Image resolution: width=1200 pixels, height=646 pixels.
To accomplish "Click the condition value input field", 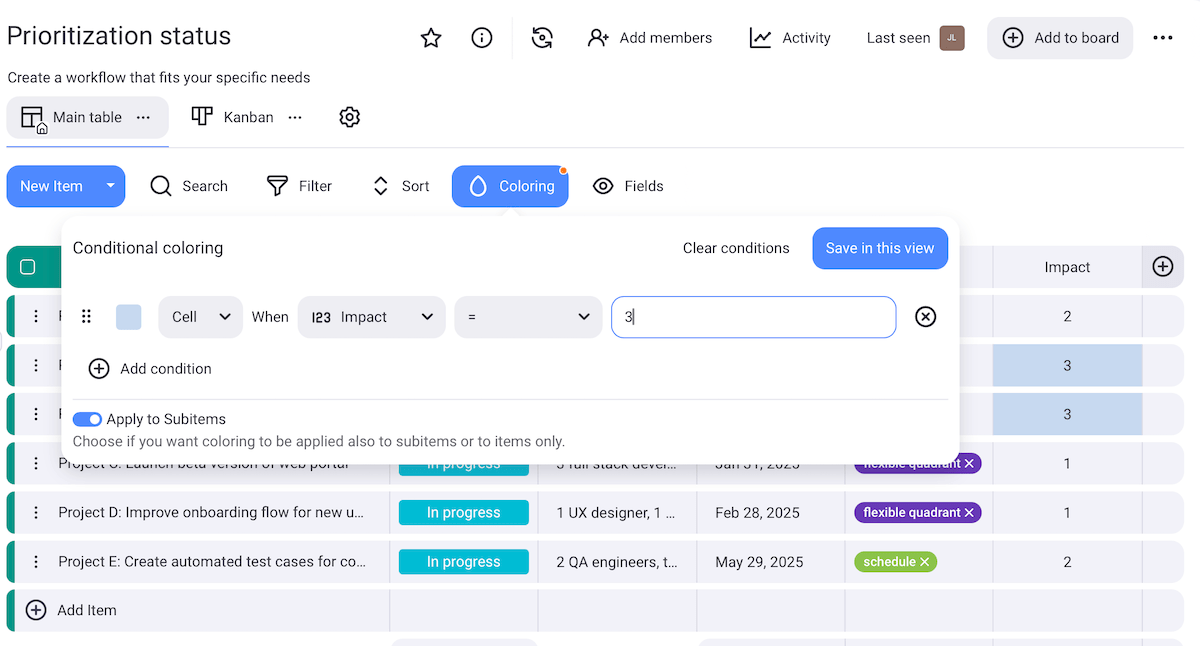I will point(753,317).
